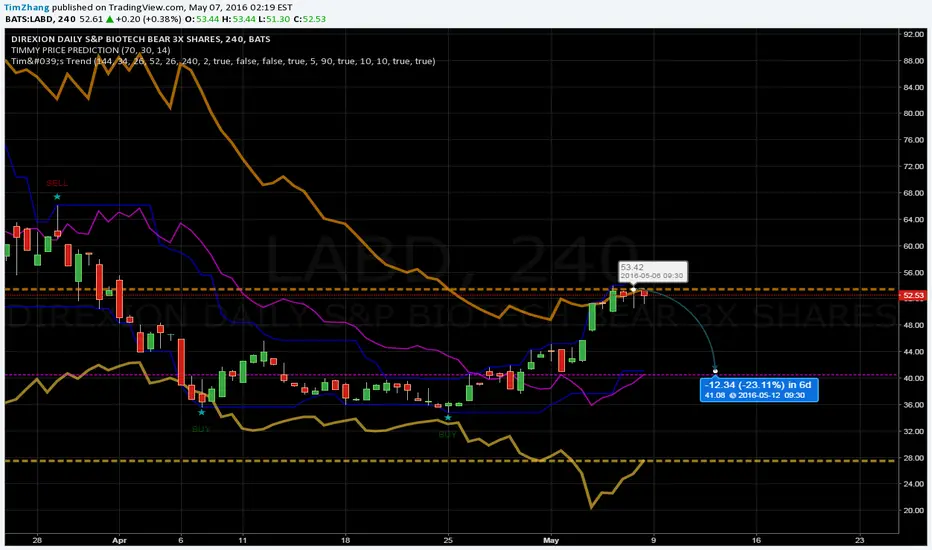Click the L:51.30 low value
Image resolution: width=932 pixels, height=550 pixels.
click(x=274, y=19)
